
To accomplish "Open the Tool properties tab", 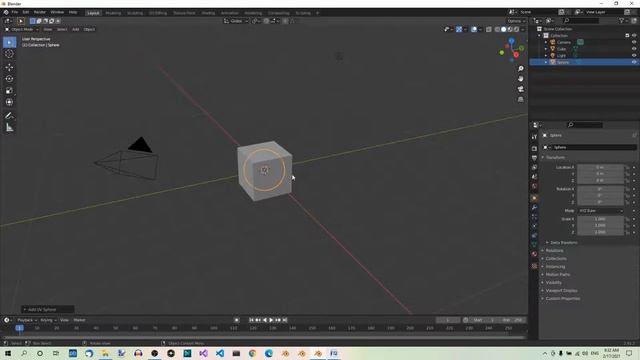I will 534,137.
